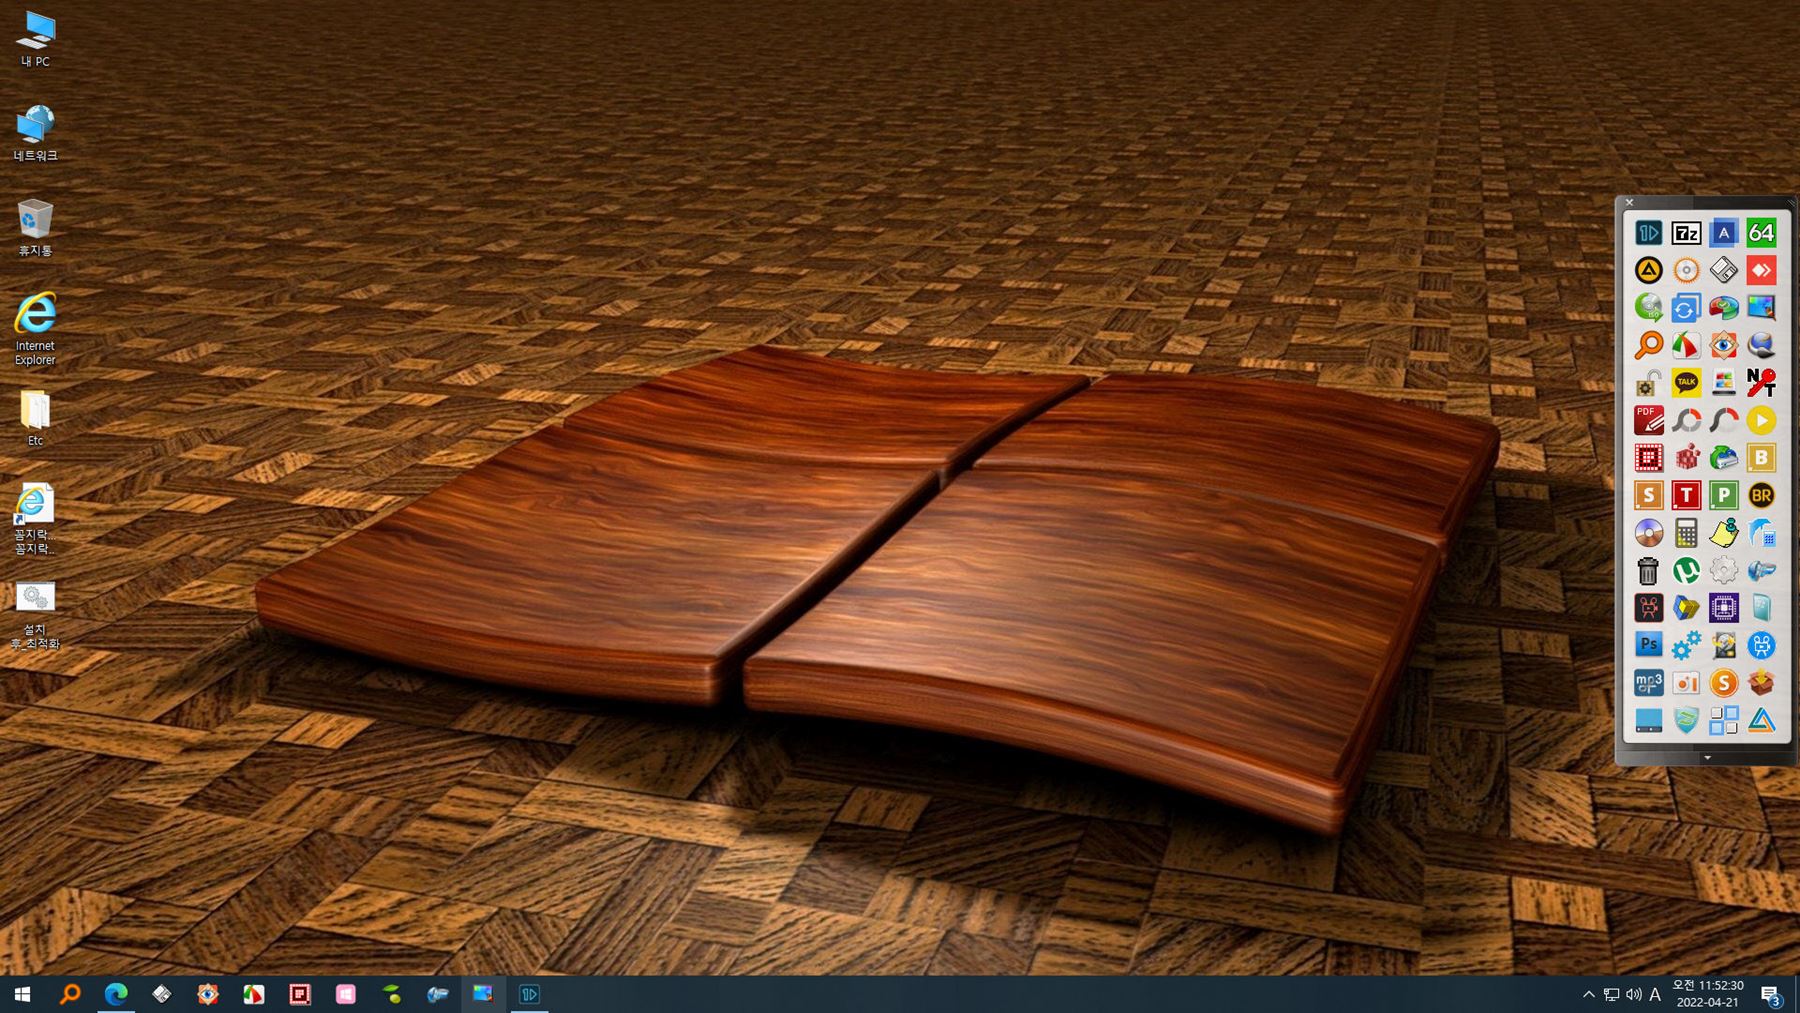Open the 1D icon at launcher top-left

[x=1648, y=233]
